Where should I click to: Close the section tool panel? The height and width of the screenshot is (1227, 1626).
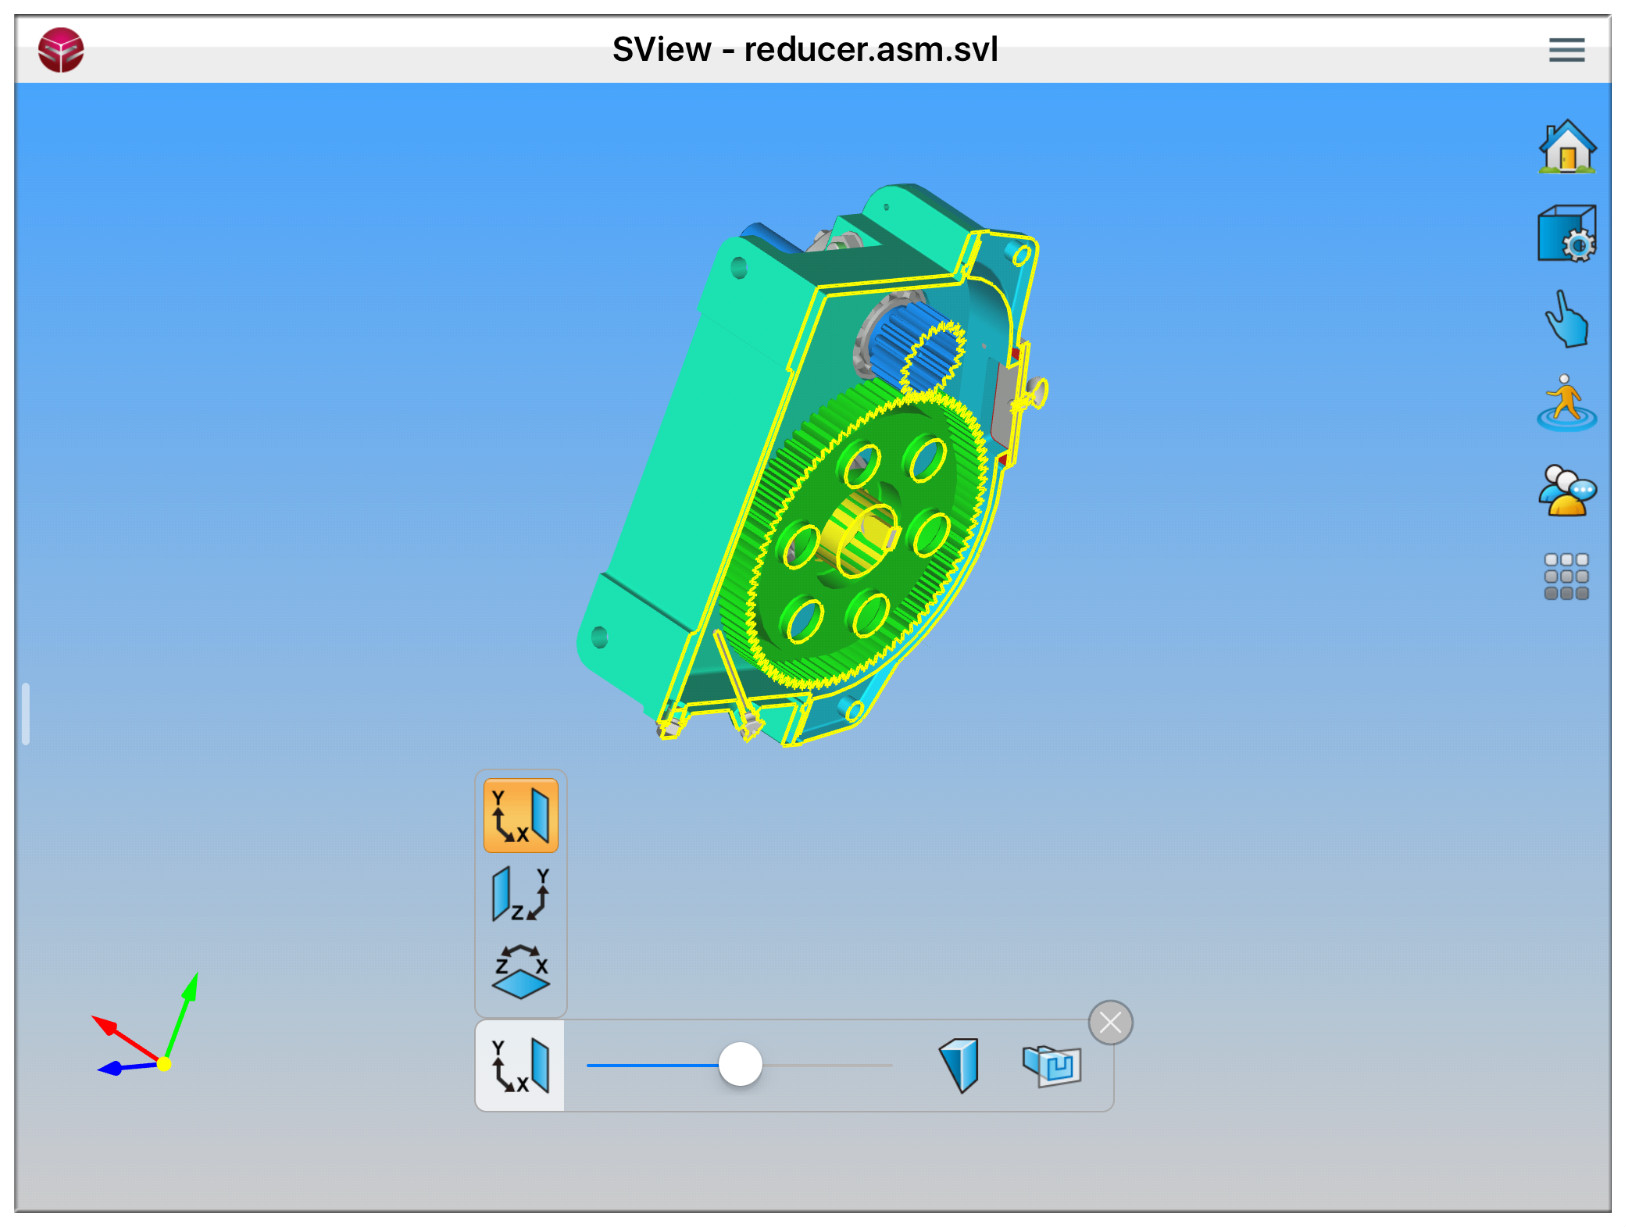pyautogui.click(x=1110, y=1023)
